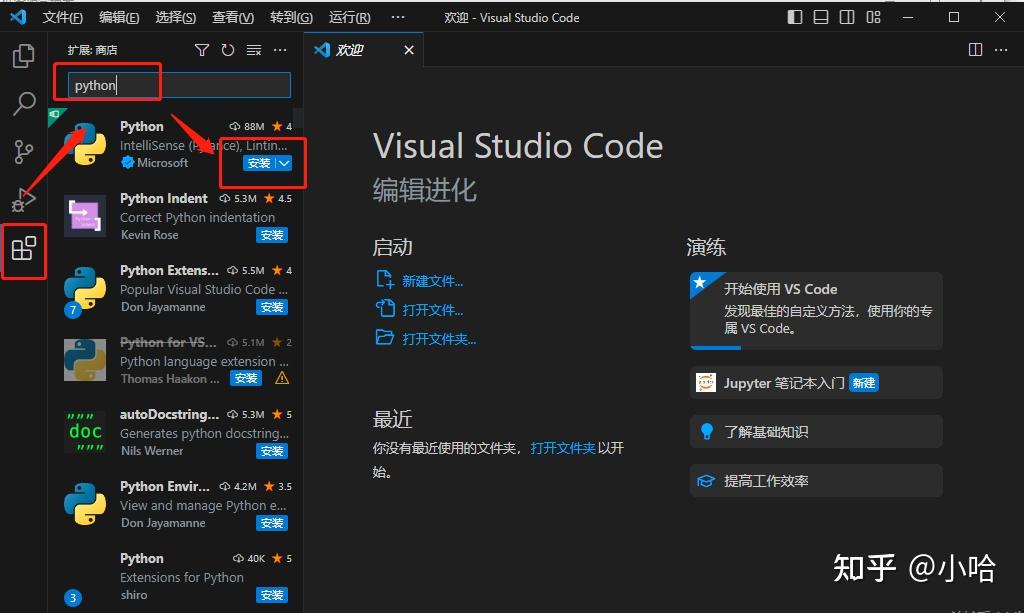Click the filter extensions funnel icon
The image size is (1024, 613).
[202, 50]
